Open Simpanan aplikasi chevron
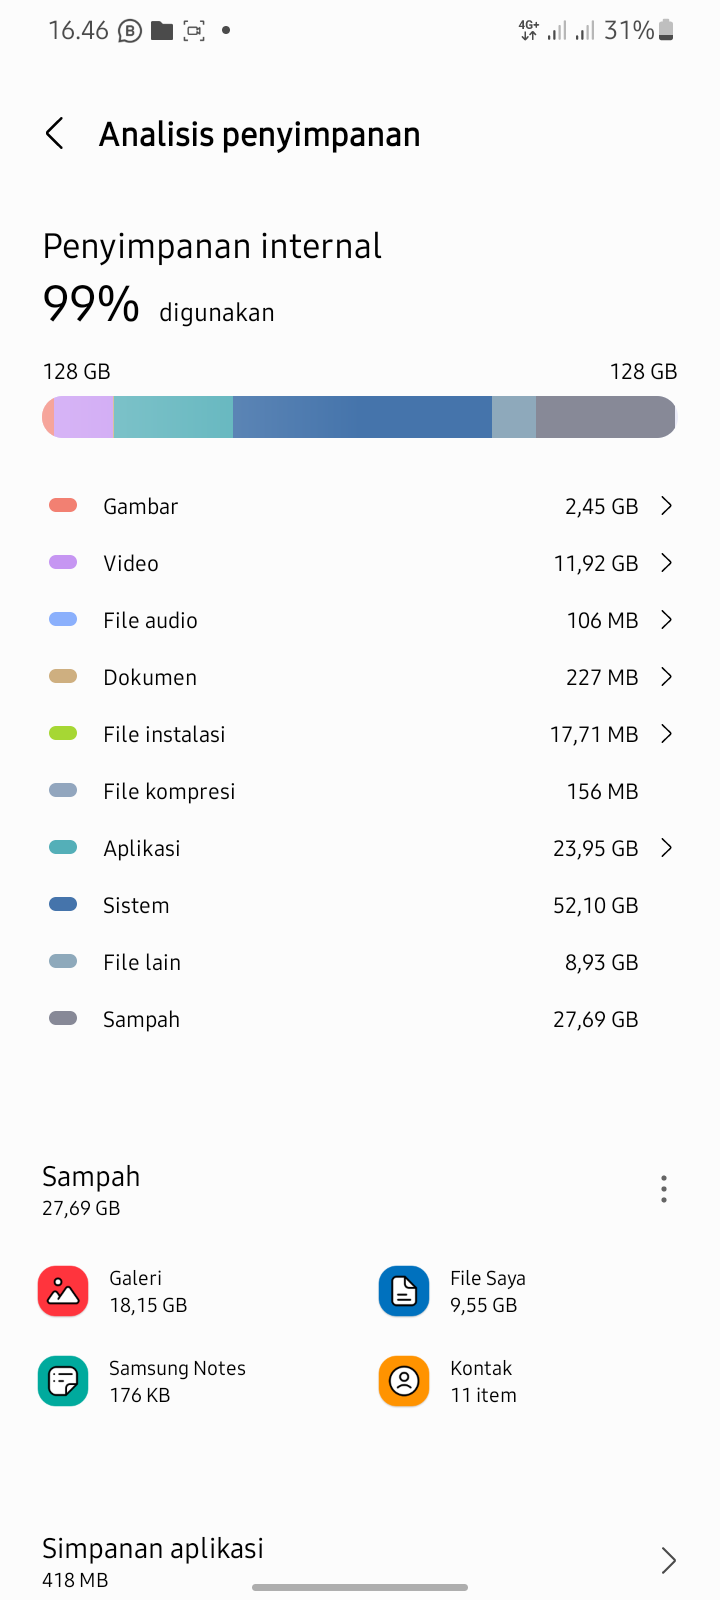 pyautogui.click(x=668, y=1560)
